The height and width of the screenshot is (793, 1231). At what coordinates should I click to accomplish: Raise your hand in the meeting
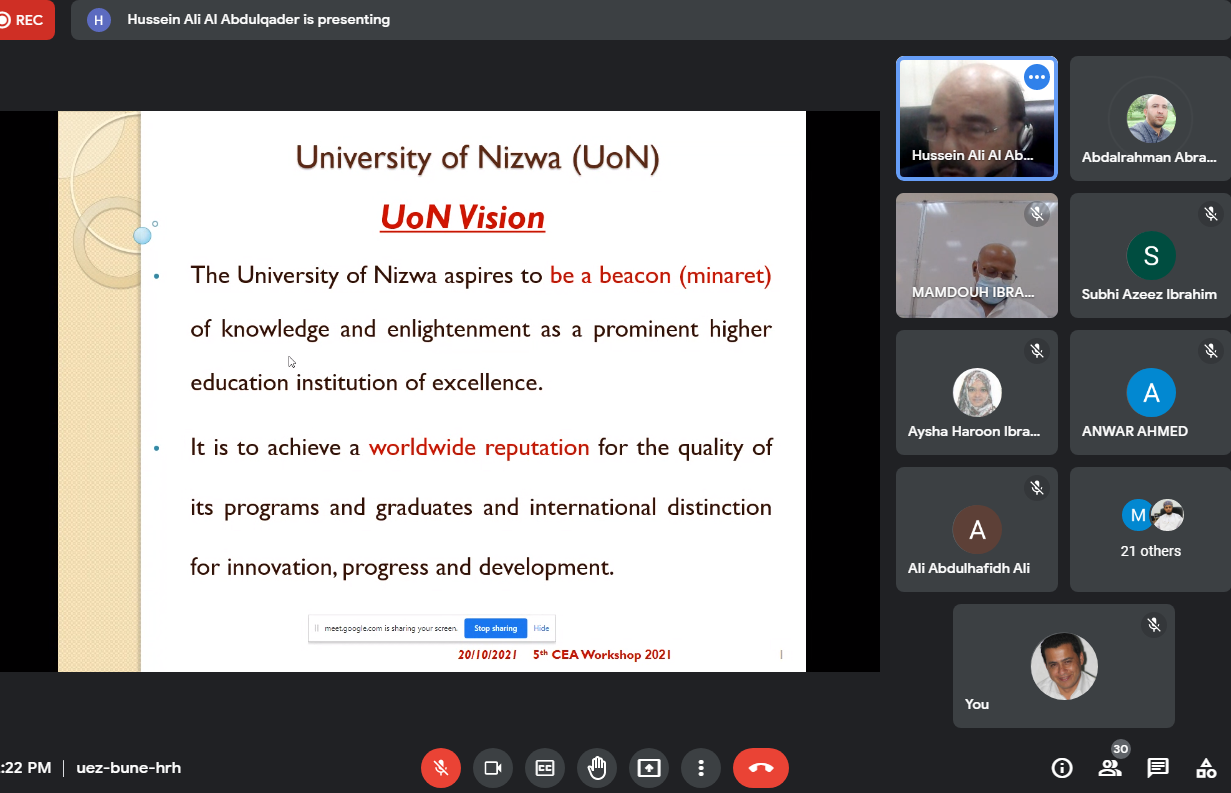coord(597,768)
